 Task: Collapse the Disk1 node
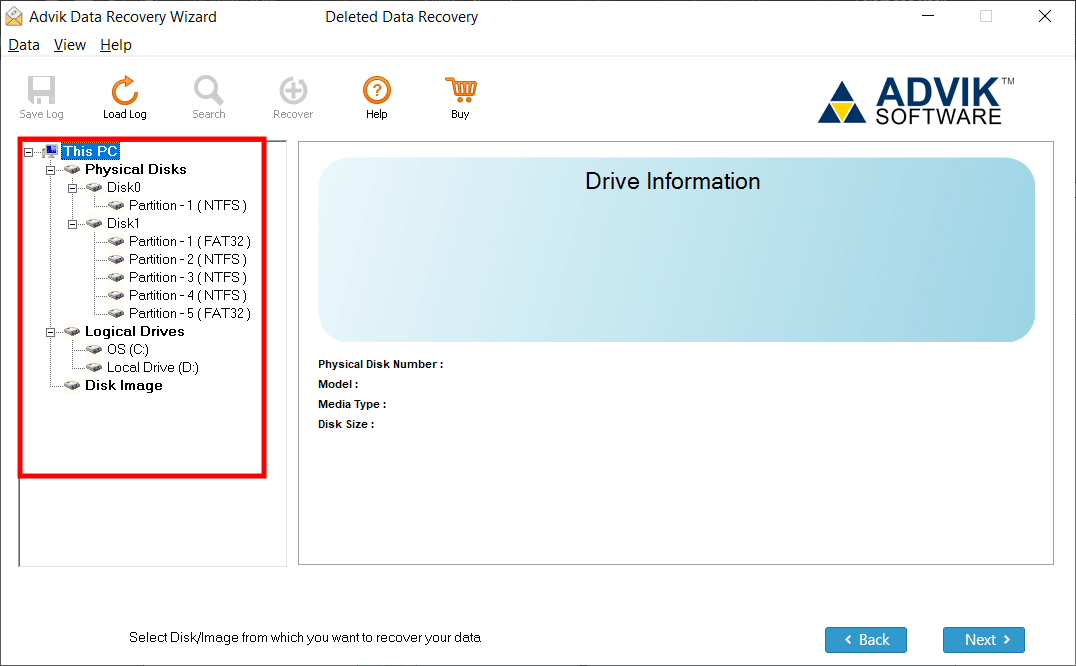[x=72, y=224]
